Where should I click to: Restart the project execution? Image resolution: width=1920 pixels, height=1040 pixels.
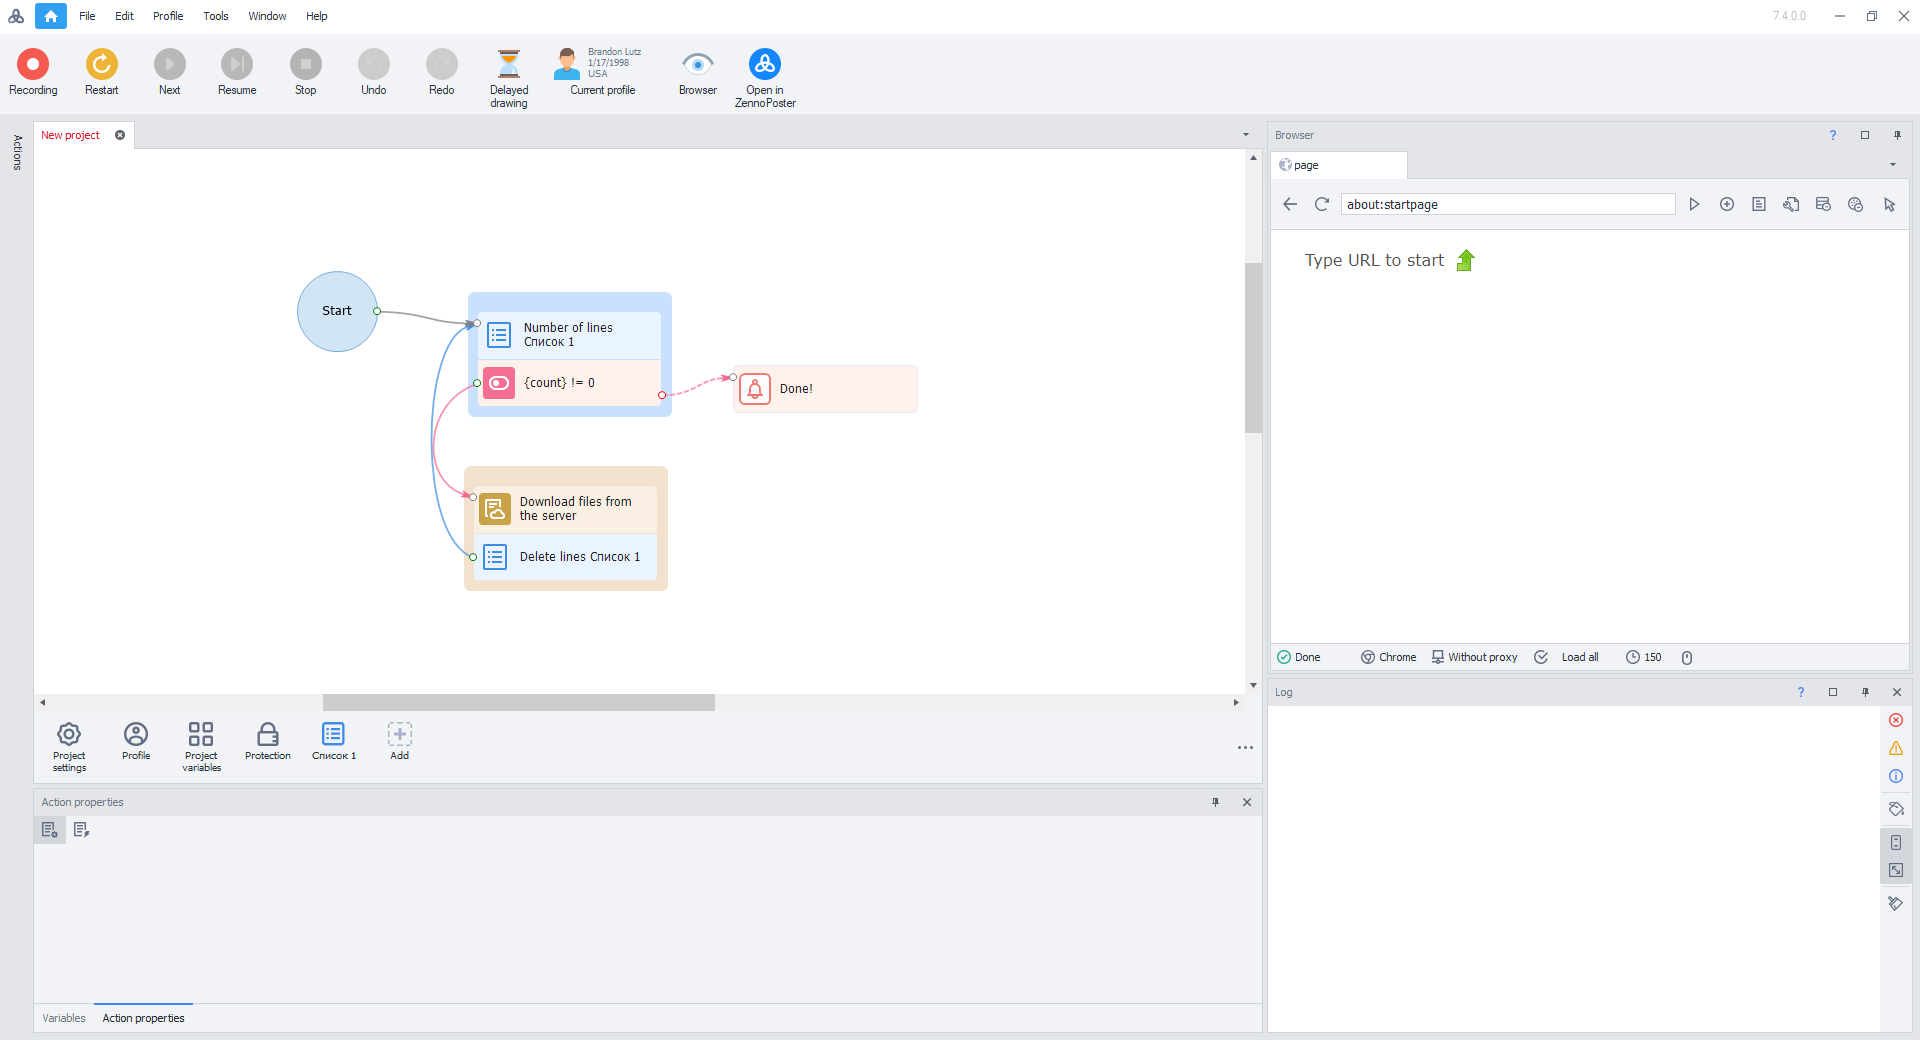(101, 65)
